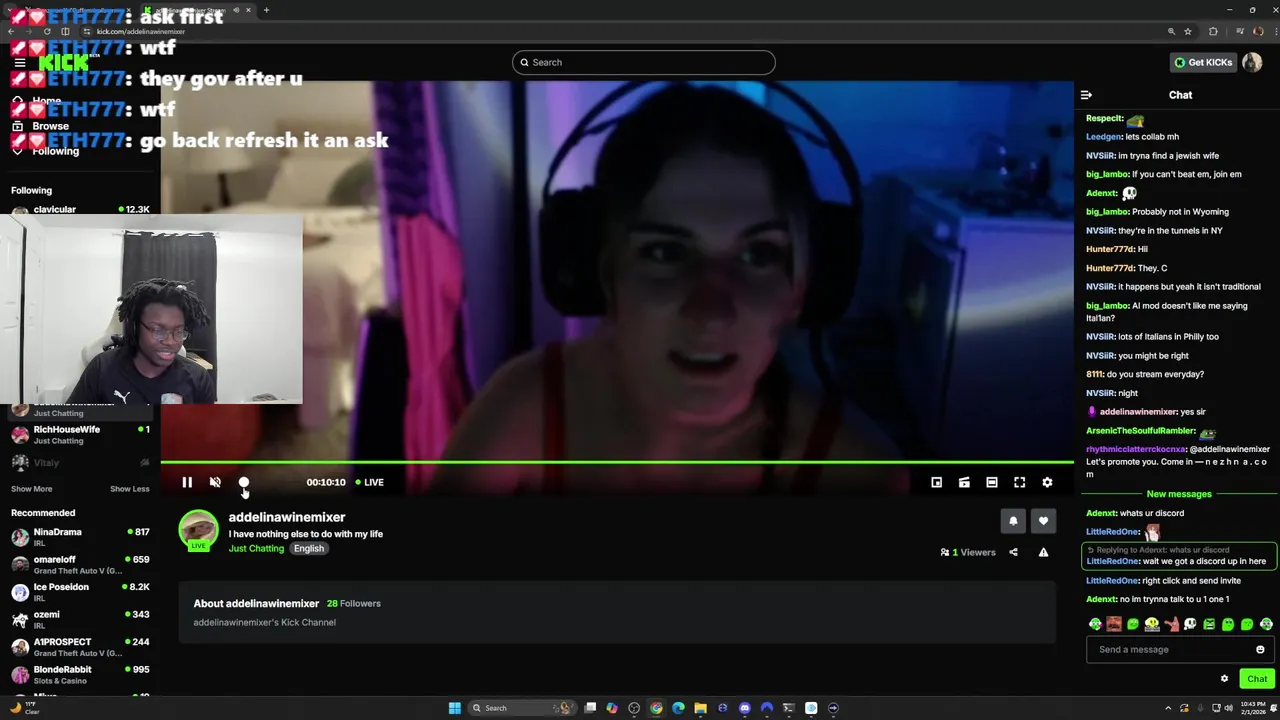The height and width of the screenshot is (720, 1280).
Task: Click Just Chatting category link
Action: [256, 548]
